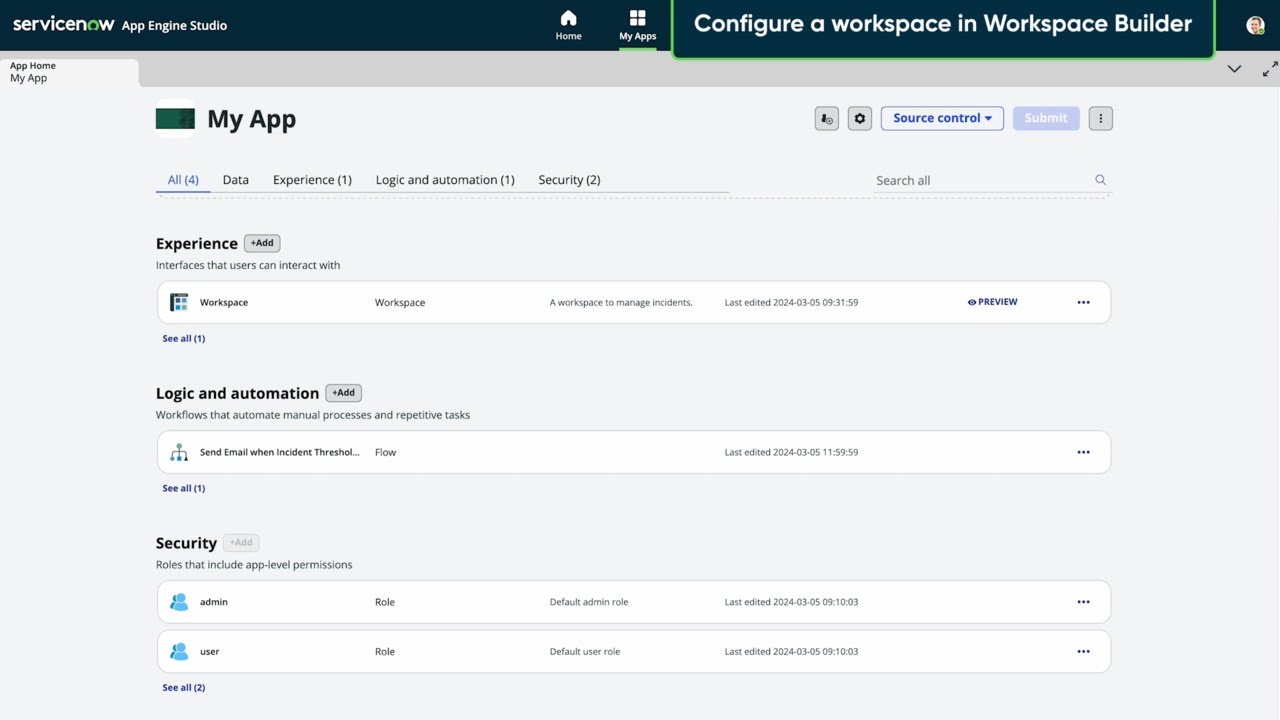Open the admin role options ellipsis
1280x720 pixels.
tap(1083, 601)
